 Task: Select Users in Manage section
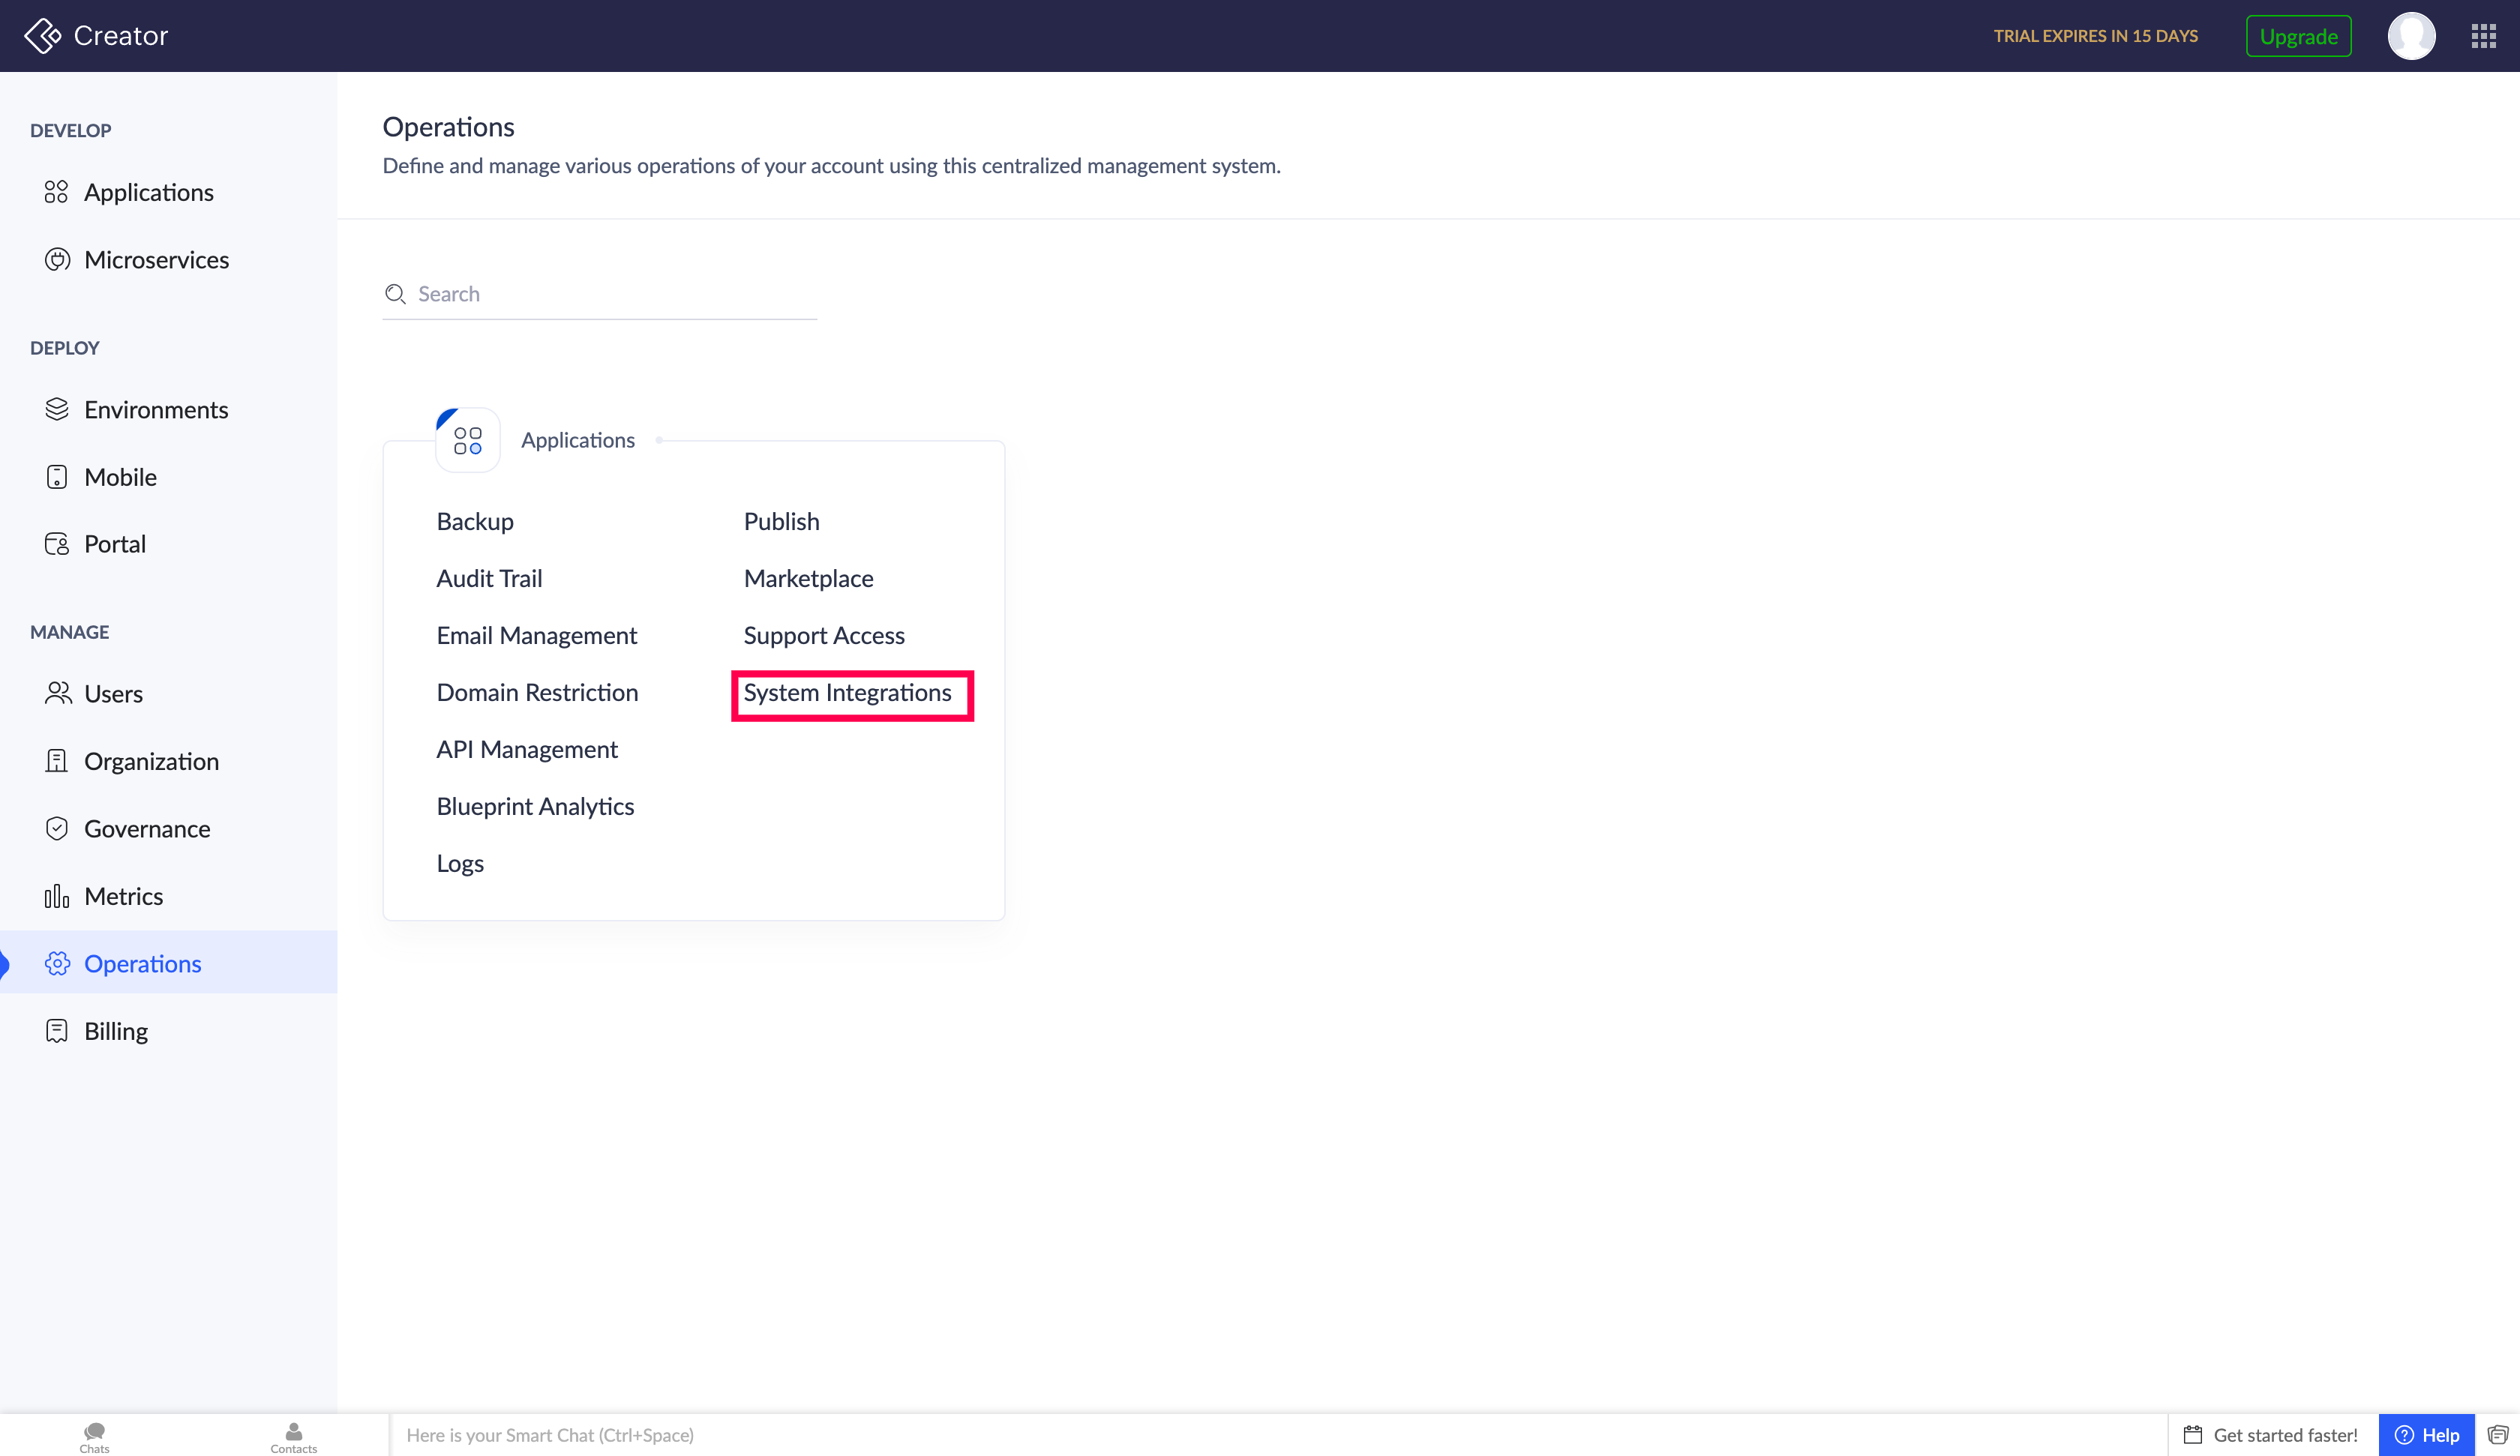[113, 694]
